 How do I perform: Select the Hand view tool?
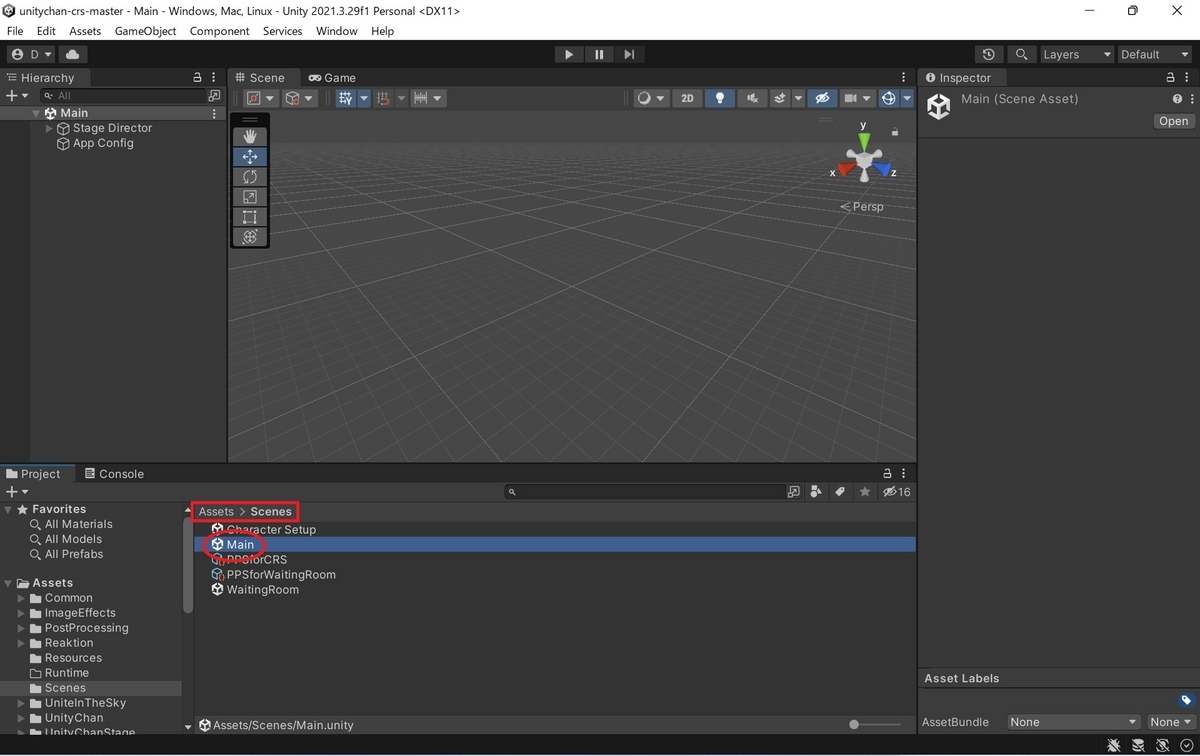(250, 136)
